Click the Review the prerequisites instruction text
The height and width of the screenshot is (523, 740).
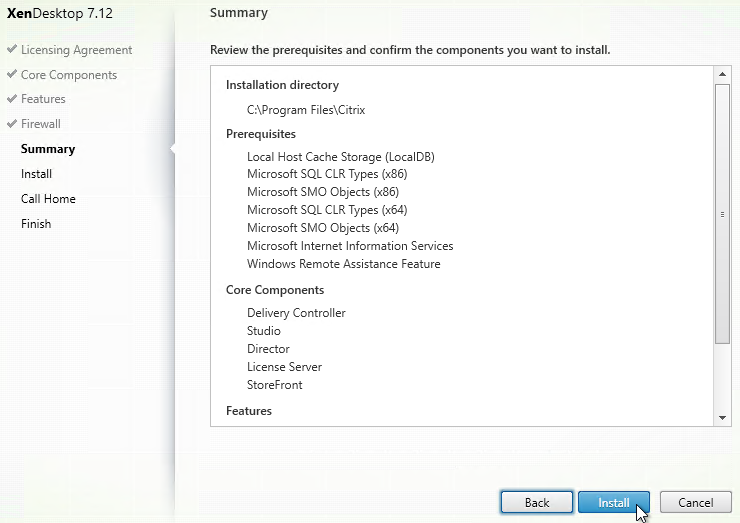(410, 50)
